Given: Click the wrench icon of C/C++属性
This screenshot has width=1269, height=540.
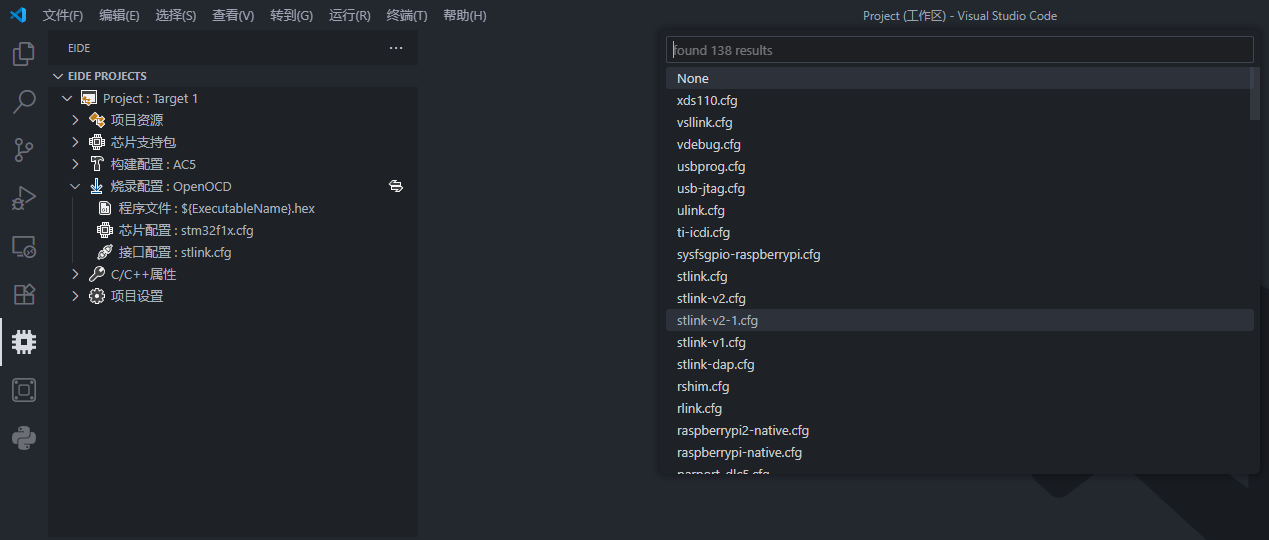Looking at the screenshot, I should 97,274.
